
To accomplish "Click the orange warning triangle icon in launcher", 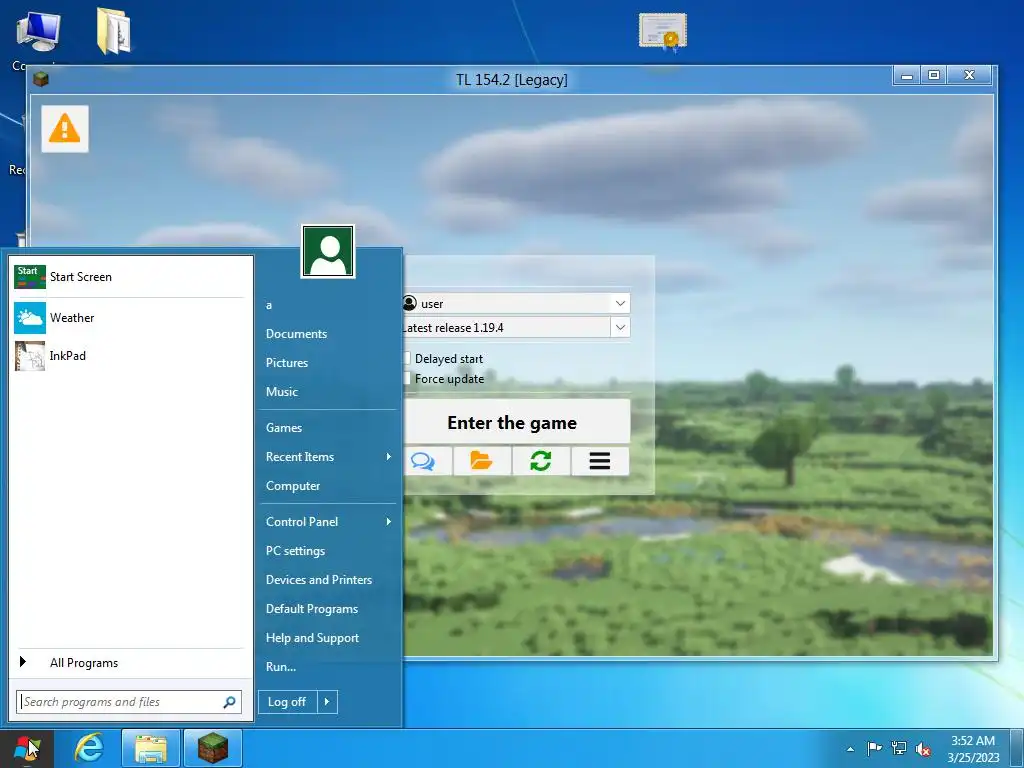I will point(65,129).
